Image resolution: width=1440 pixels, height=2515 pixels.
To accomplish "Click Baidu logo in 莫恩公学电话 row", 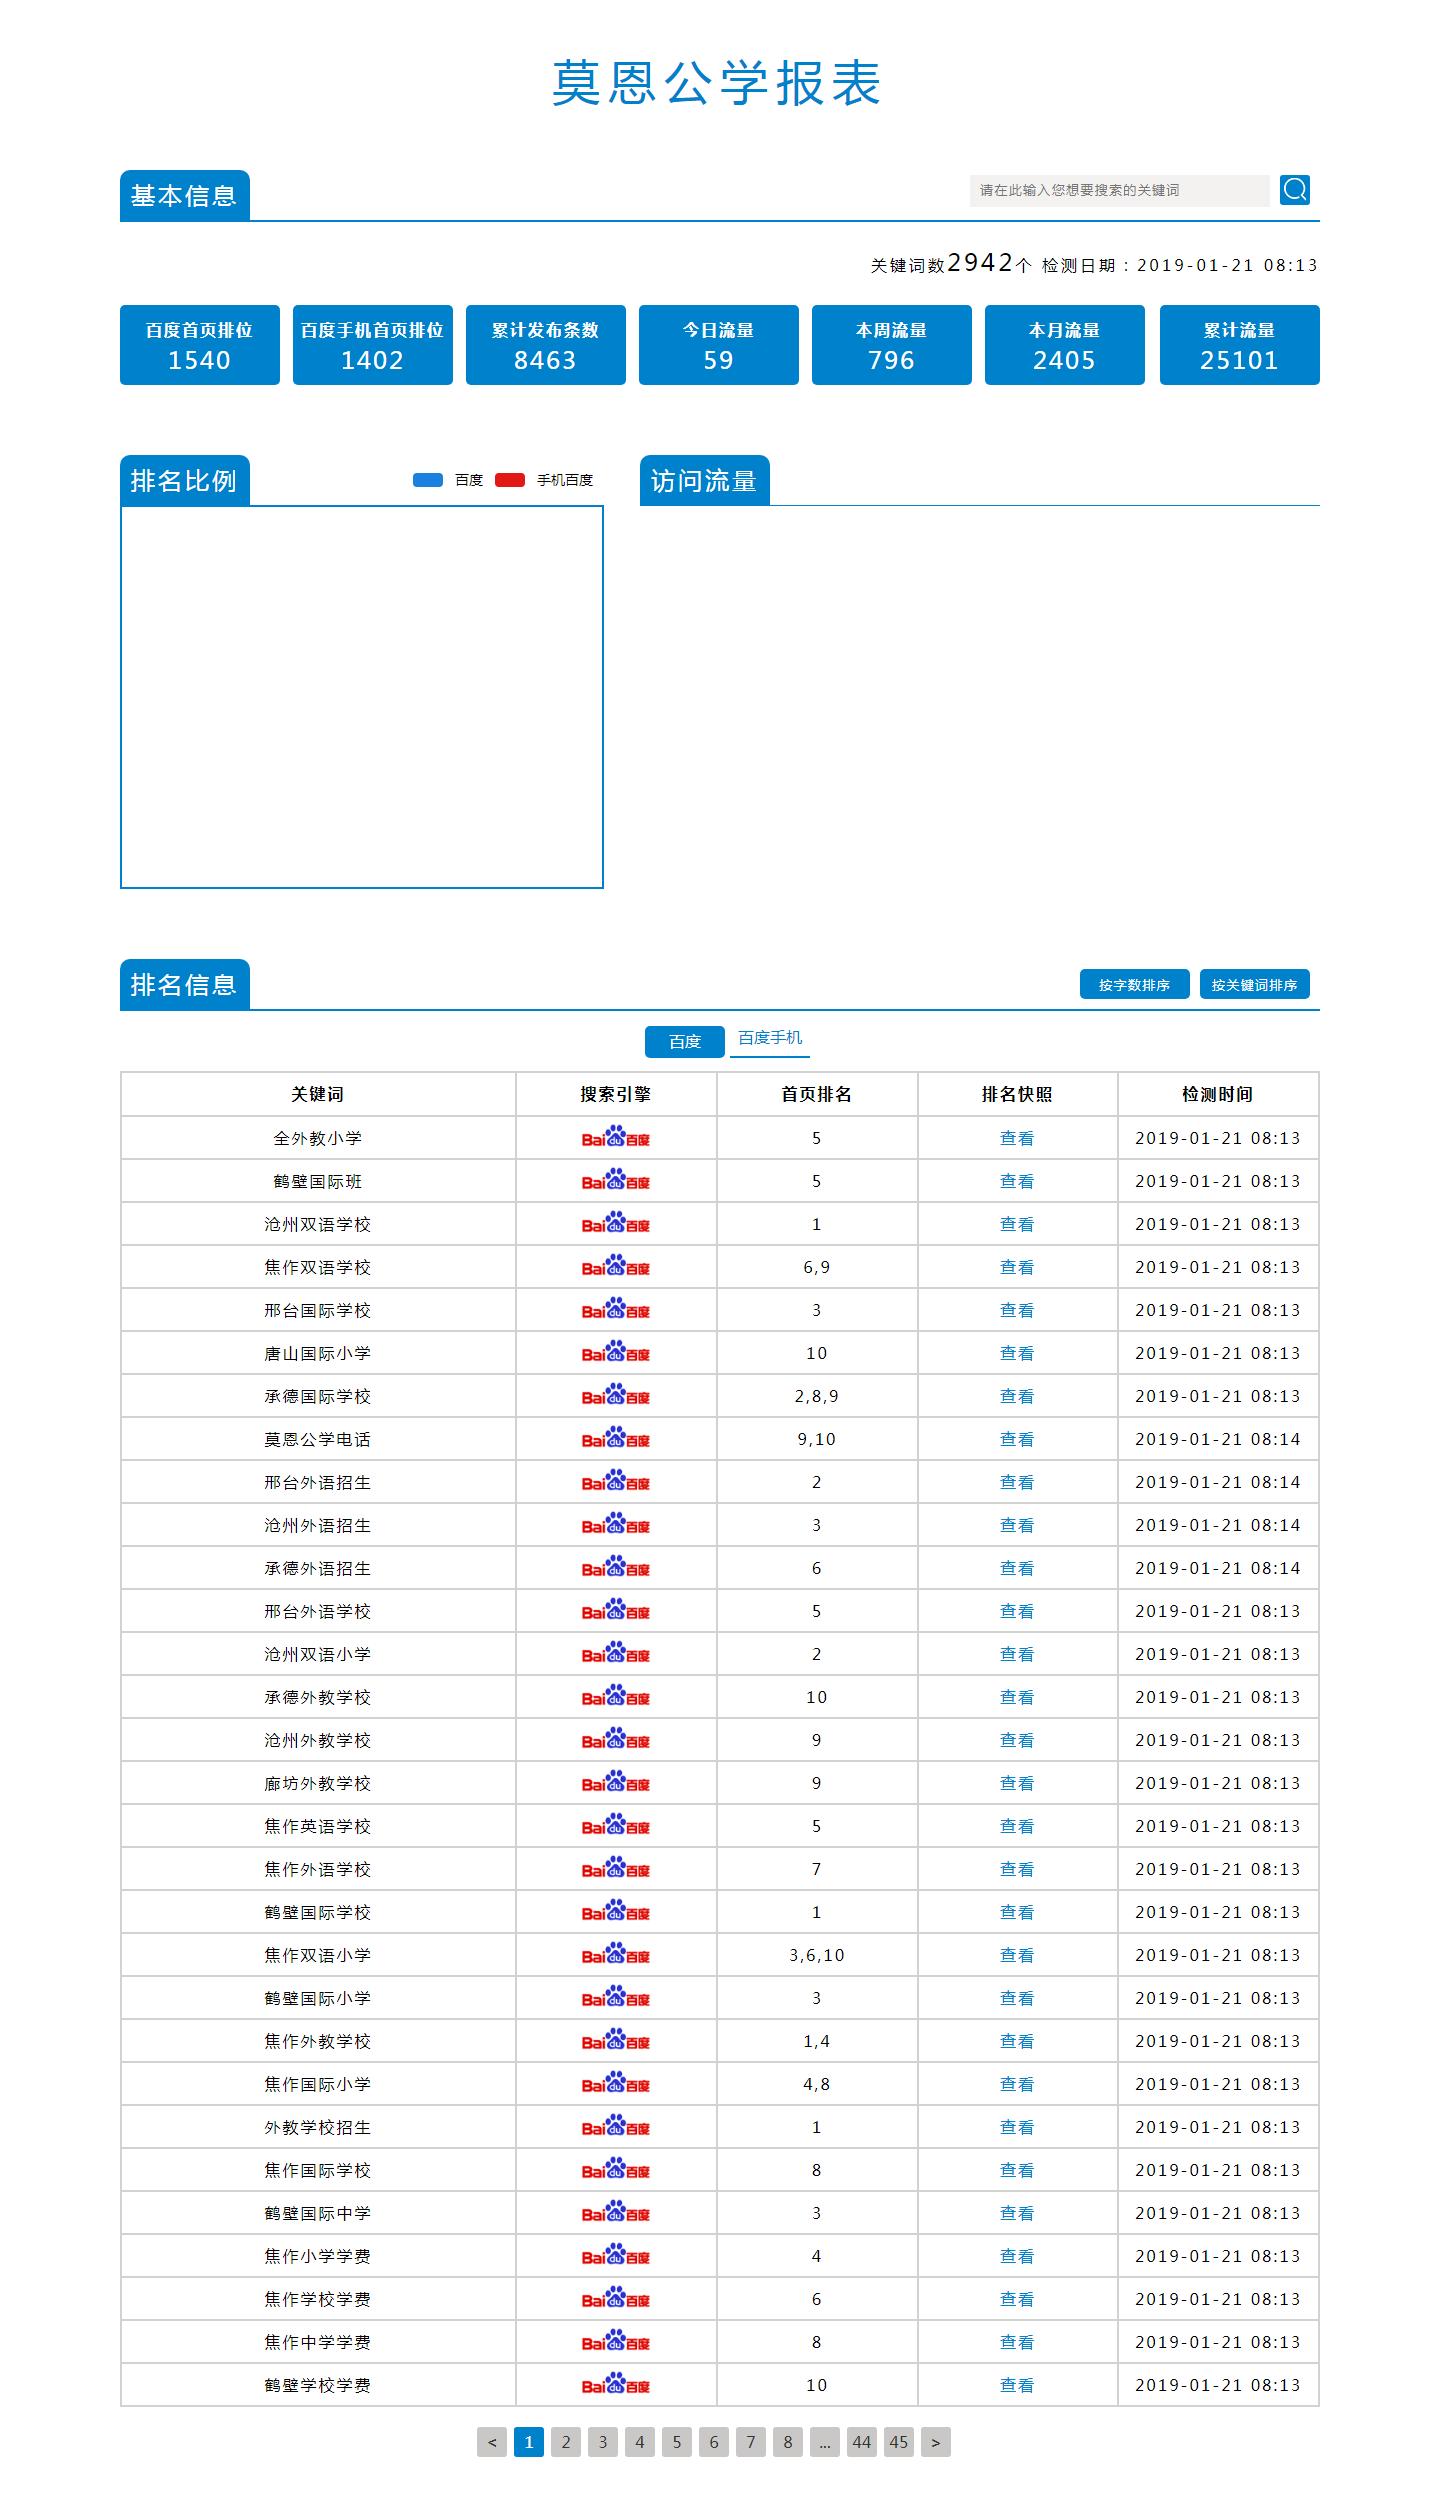I will pos(616,1439).
